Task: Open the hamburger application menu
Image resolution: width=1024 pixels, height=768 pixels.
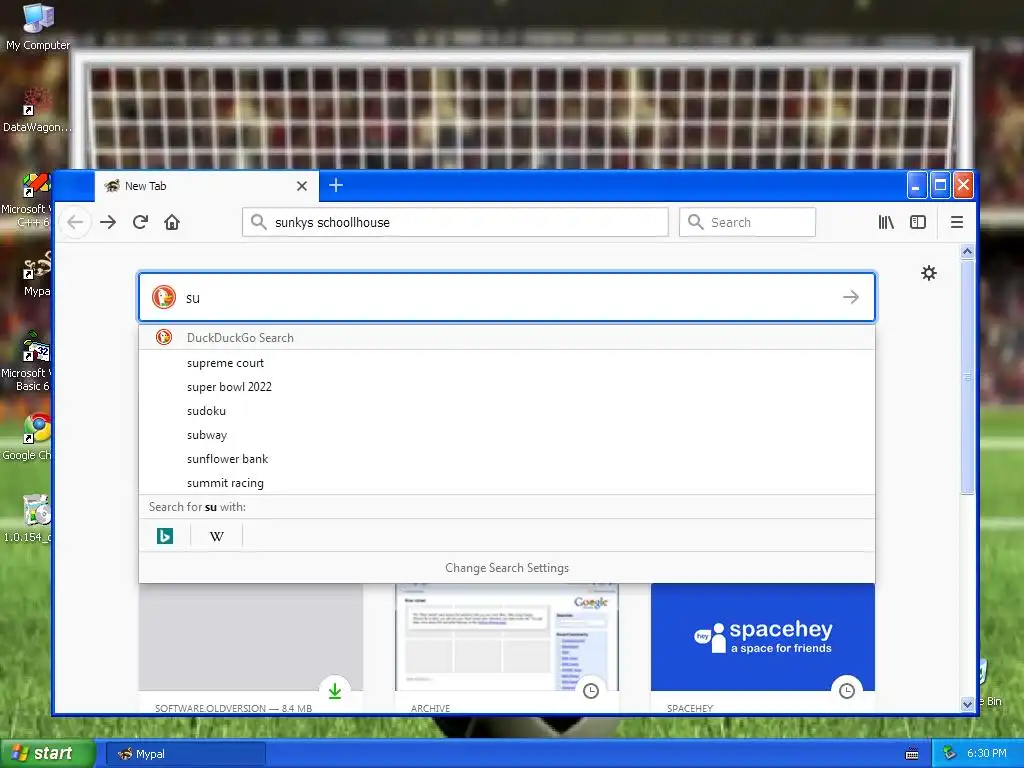Action: (x=957, y=222)
